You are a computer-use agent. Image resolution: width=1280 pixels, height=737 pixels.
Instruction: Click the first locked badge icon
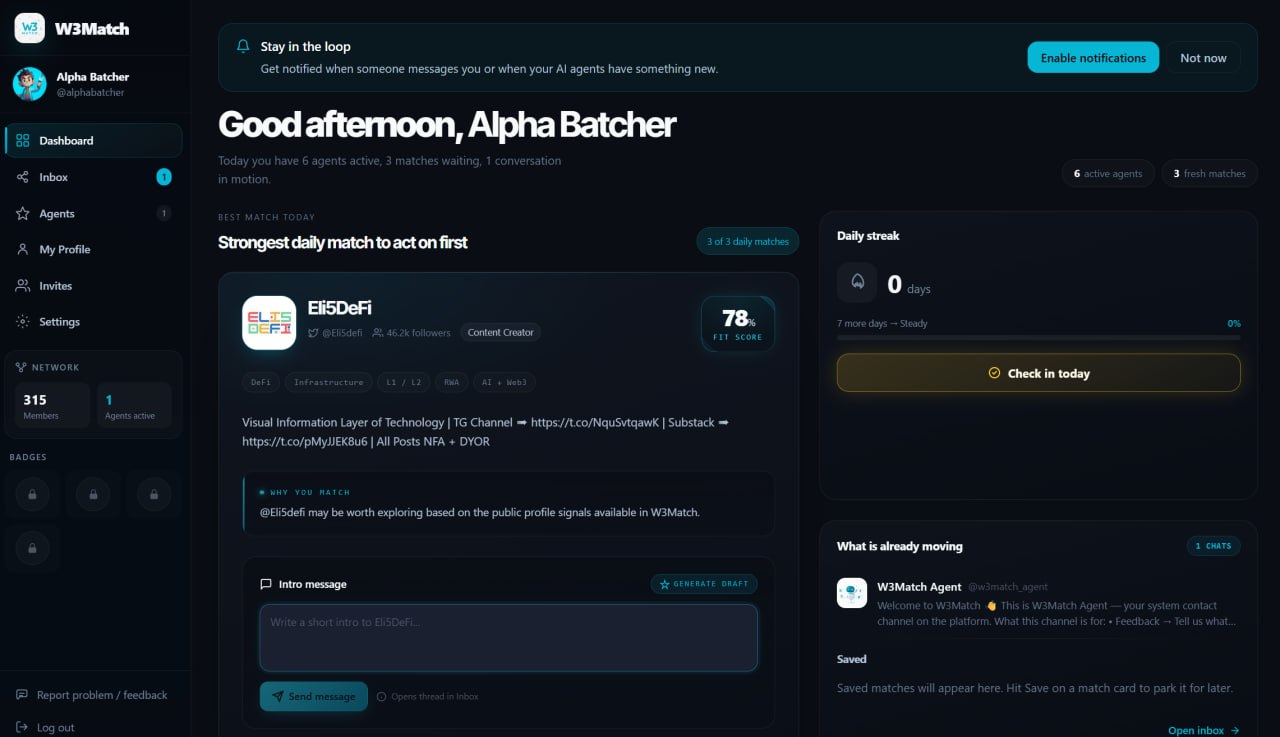click(32, 494)
